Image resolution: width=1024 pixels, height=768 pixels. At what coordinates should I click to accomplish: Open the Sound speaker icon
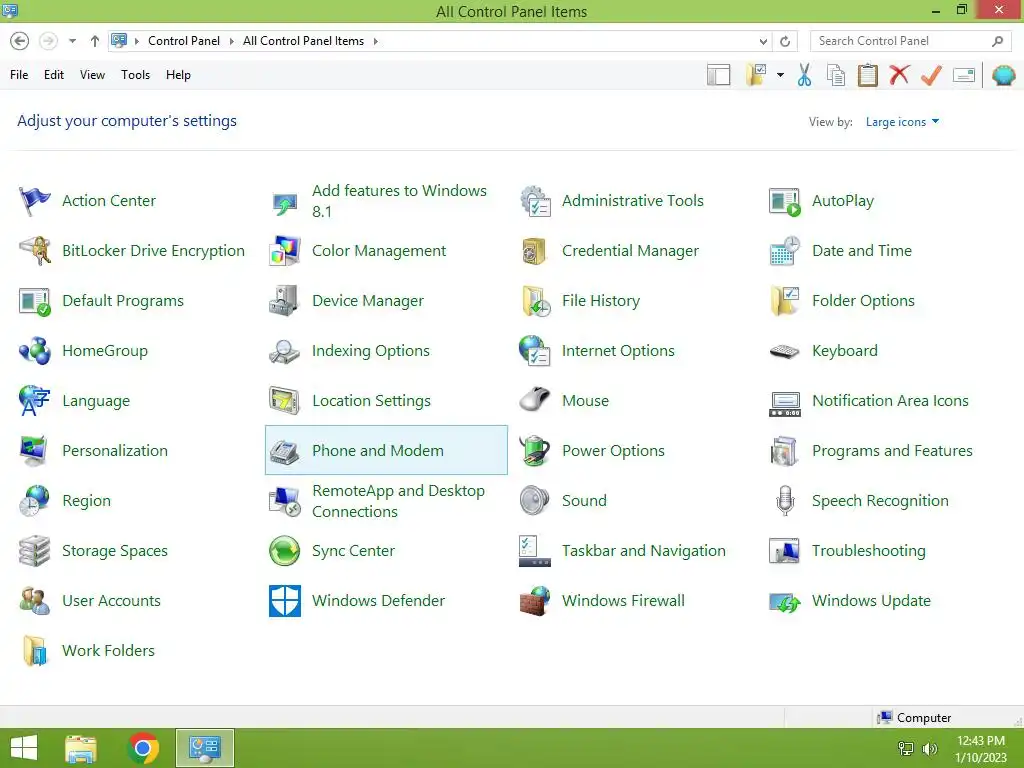point(535,501)
